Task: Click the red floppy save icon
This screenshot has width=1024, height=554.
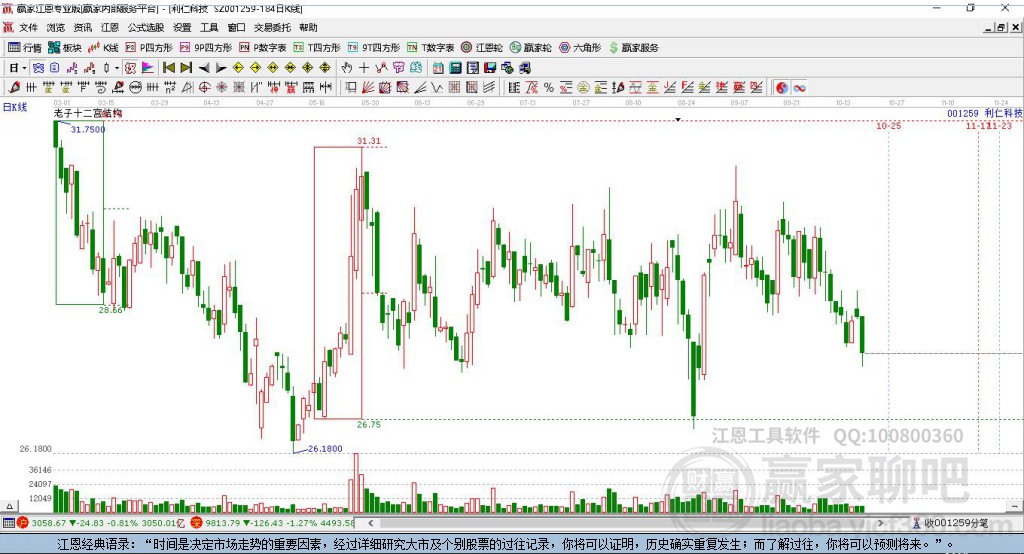Action: tap(490, 68)
